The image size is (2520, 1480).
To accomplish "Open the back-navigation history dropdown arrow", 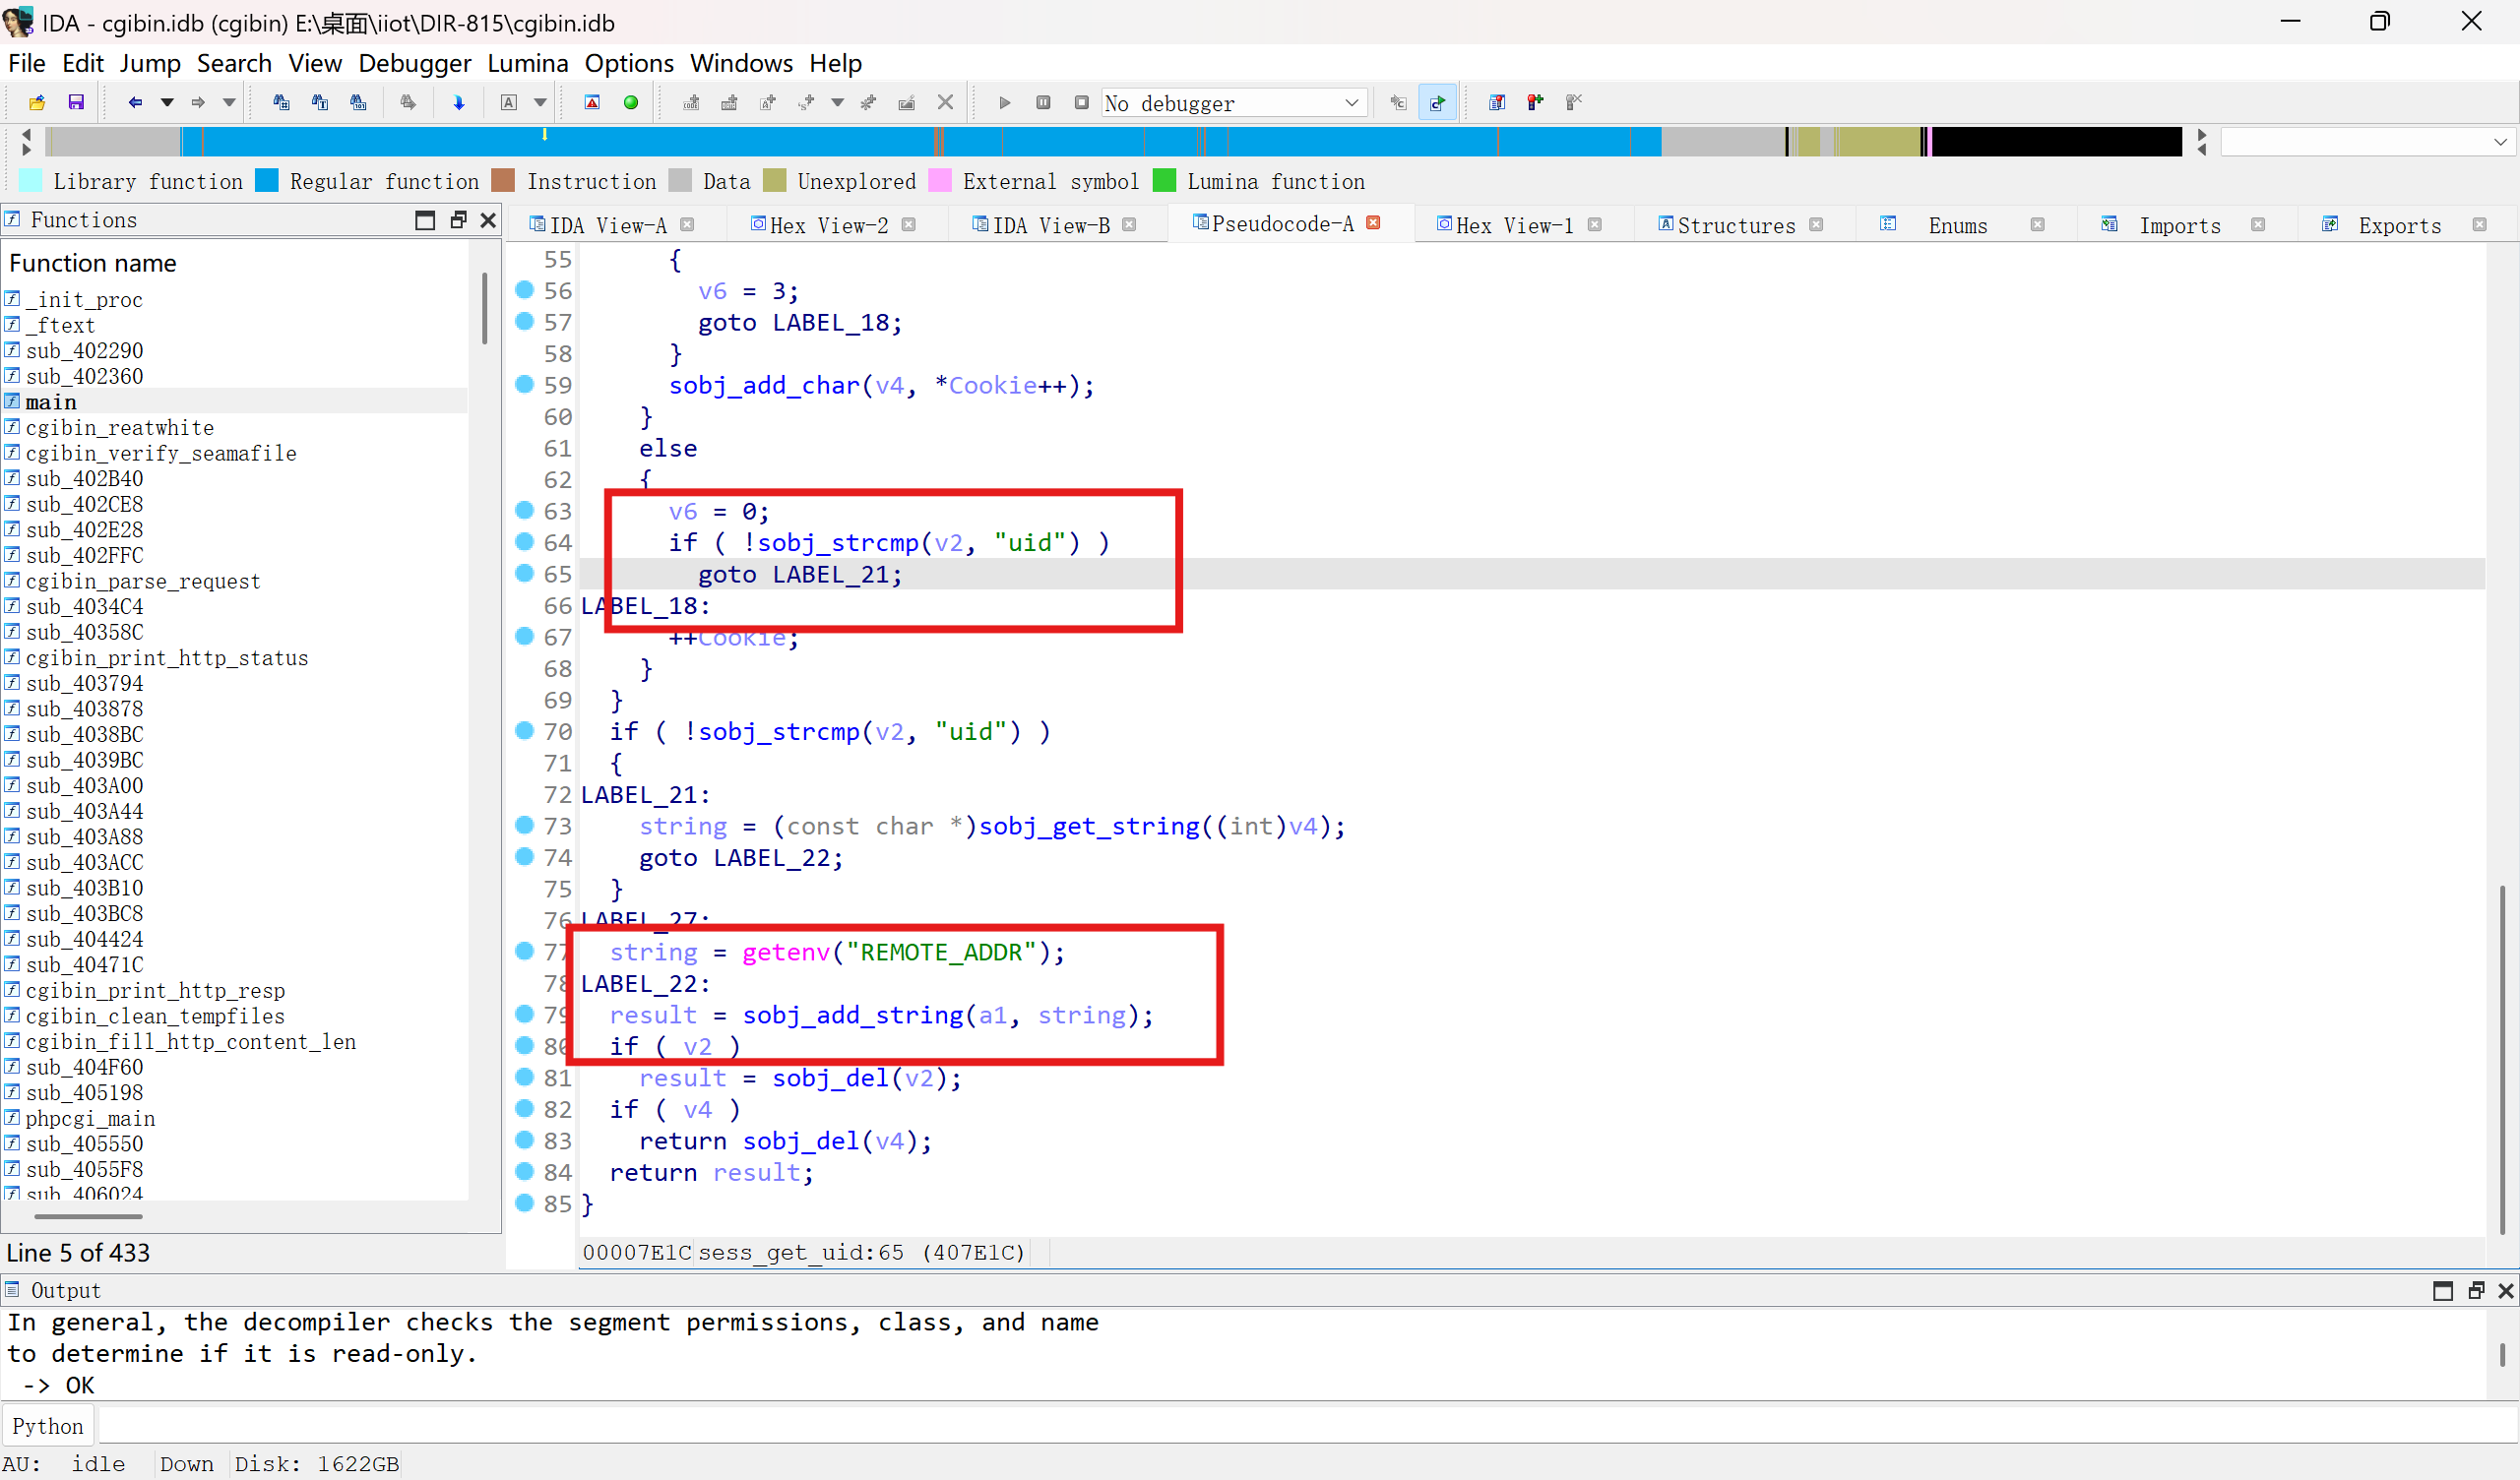I will [x=167, y=102].
